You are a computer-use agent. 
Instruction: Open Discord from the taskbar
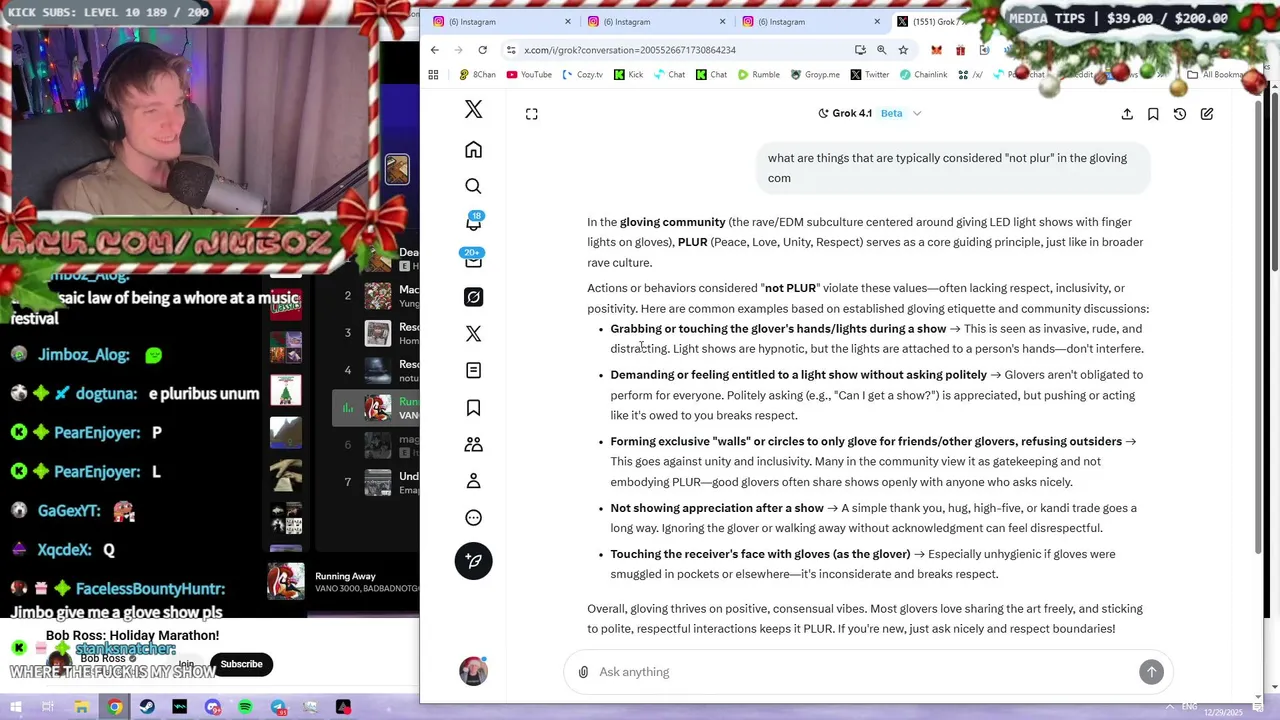pyautogui.click(x=212, y=707)
